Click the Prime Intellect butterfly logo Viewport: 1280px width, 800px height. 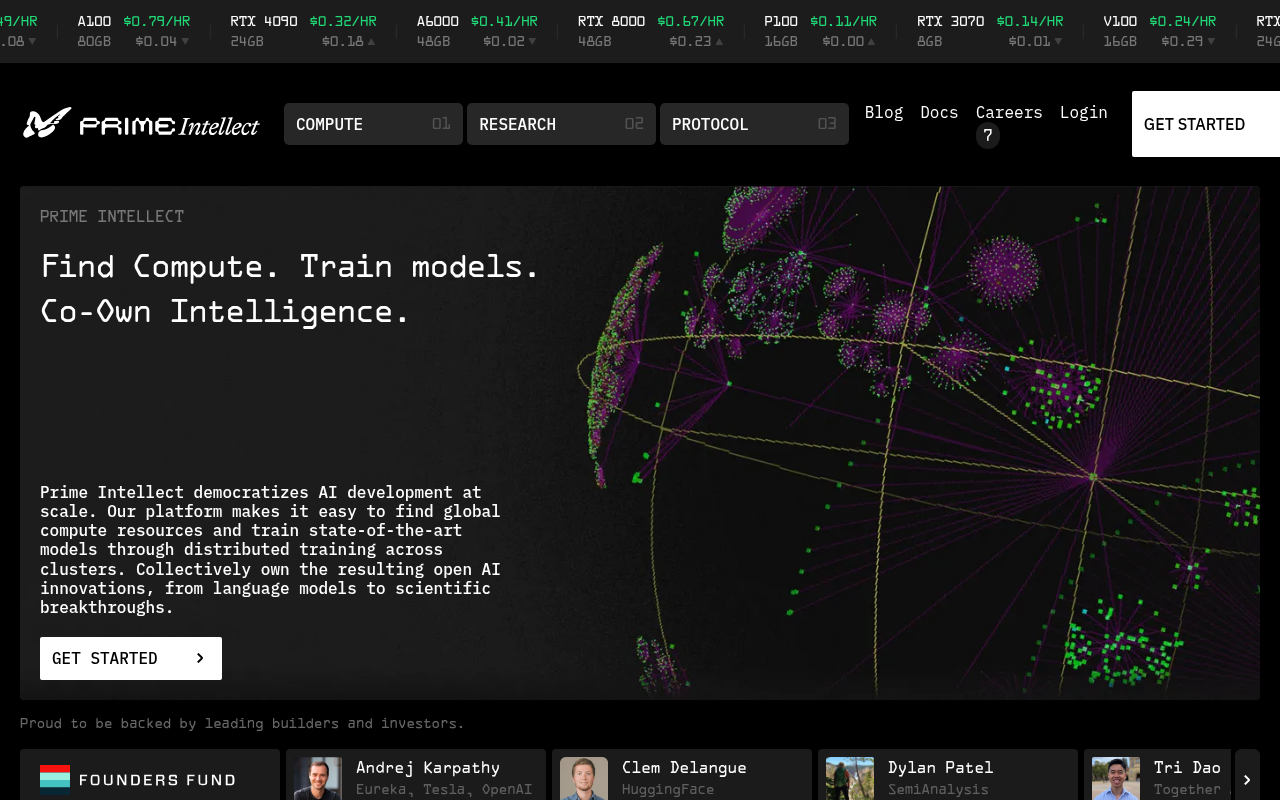tap(47, 124)
